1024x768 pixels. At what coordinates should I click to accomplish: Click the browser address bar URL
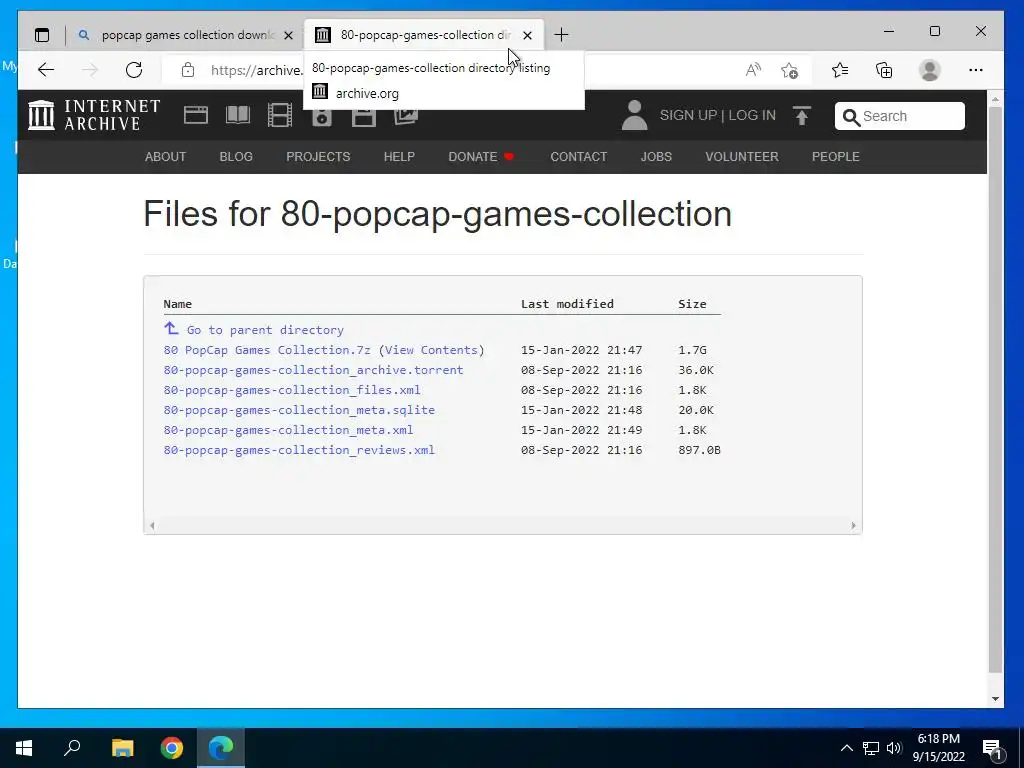(x=255, y=71)
